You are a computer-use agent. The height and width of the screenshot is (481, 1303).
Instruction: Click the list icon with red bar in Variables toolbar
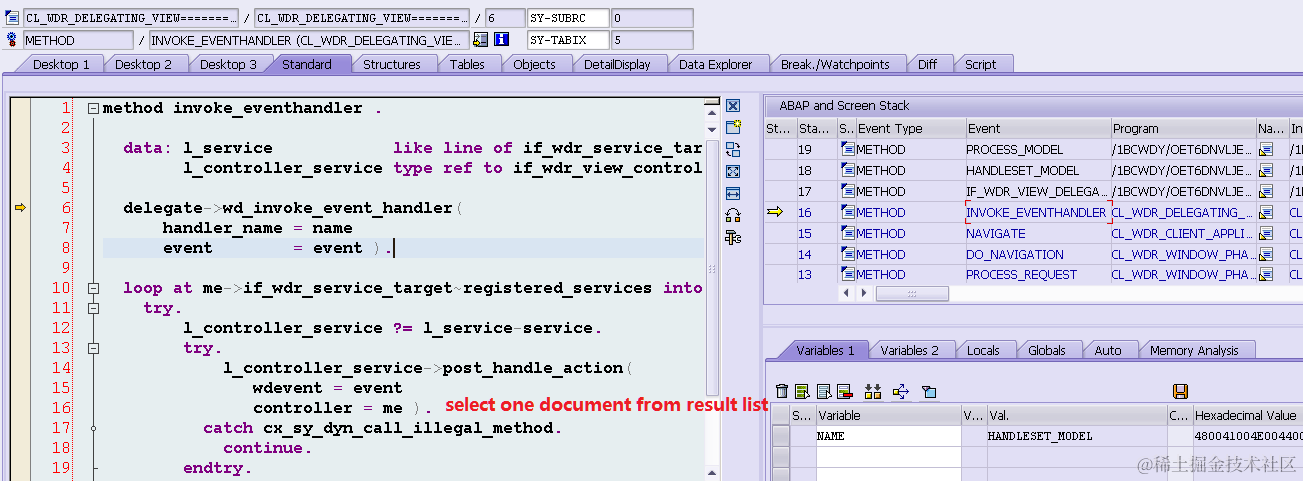(x=844, y=391)
